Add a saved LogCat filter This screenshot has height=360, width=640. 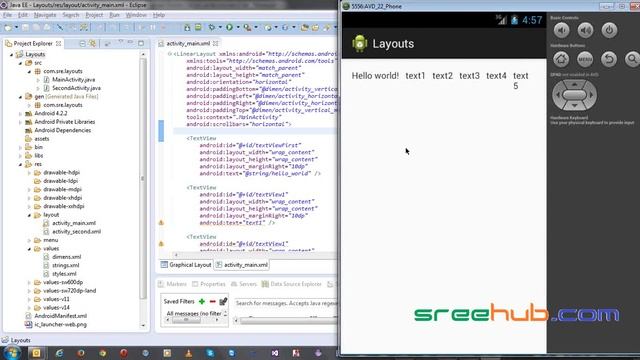click(x=202, y=302)
